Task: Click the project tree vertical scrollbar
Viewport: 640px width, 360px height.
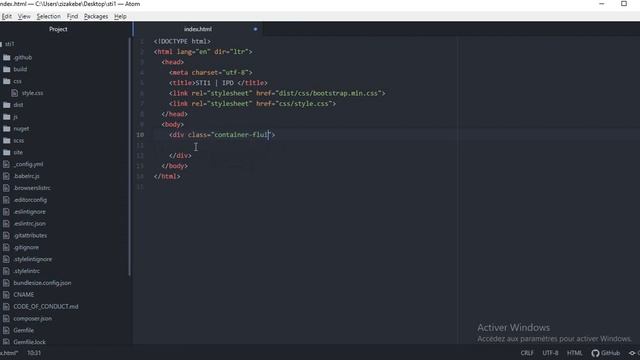Action: pyautogui.click(x=130, y=157)
